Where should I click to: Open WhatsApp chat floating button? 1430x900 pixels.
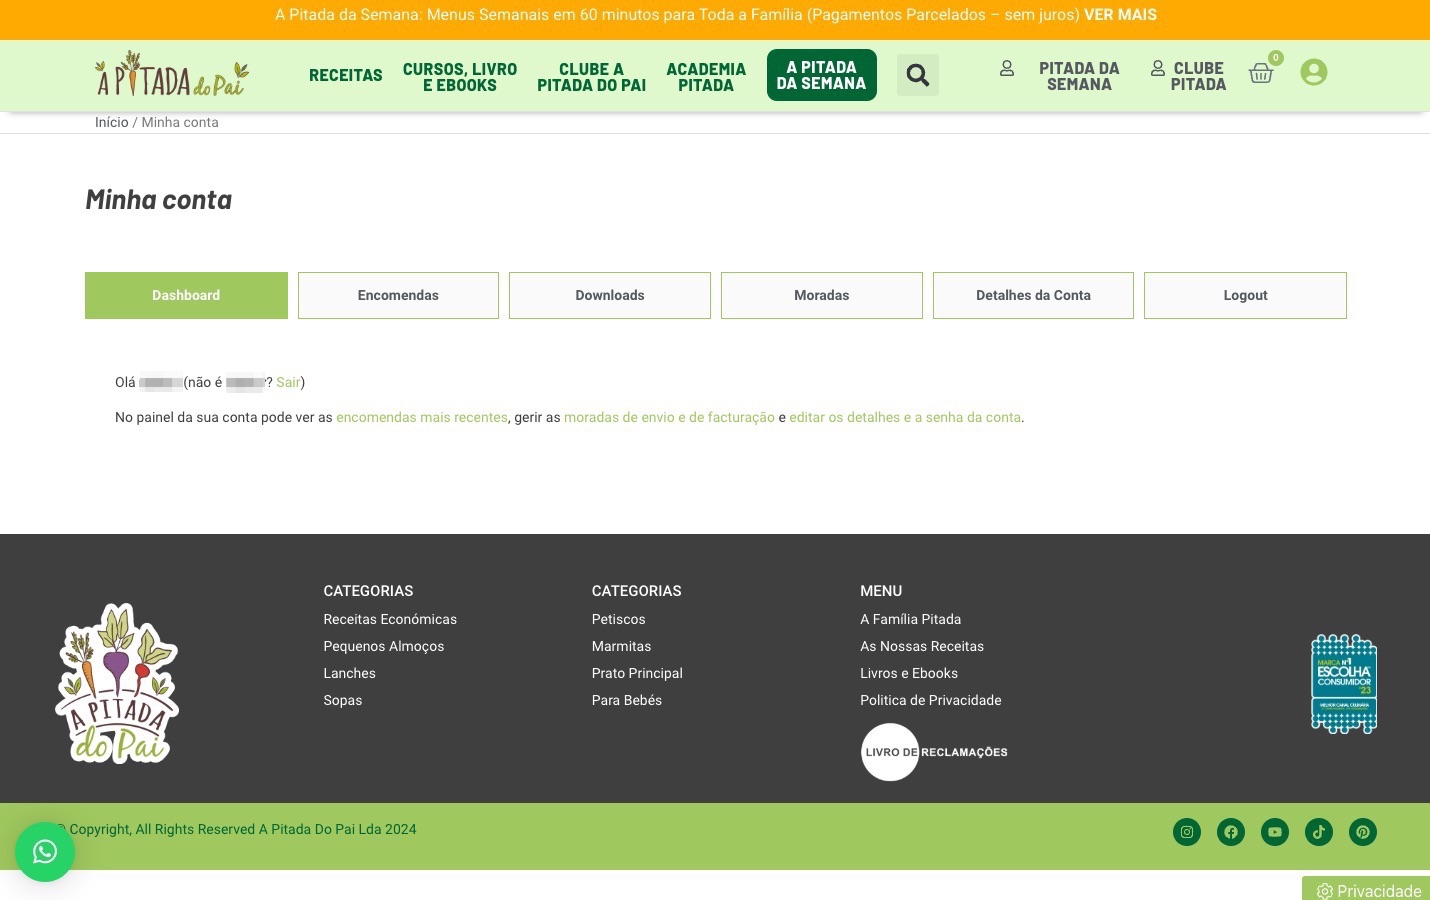pos(45,852)
